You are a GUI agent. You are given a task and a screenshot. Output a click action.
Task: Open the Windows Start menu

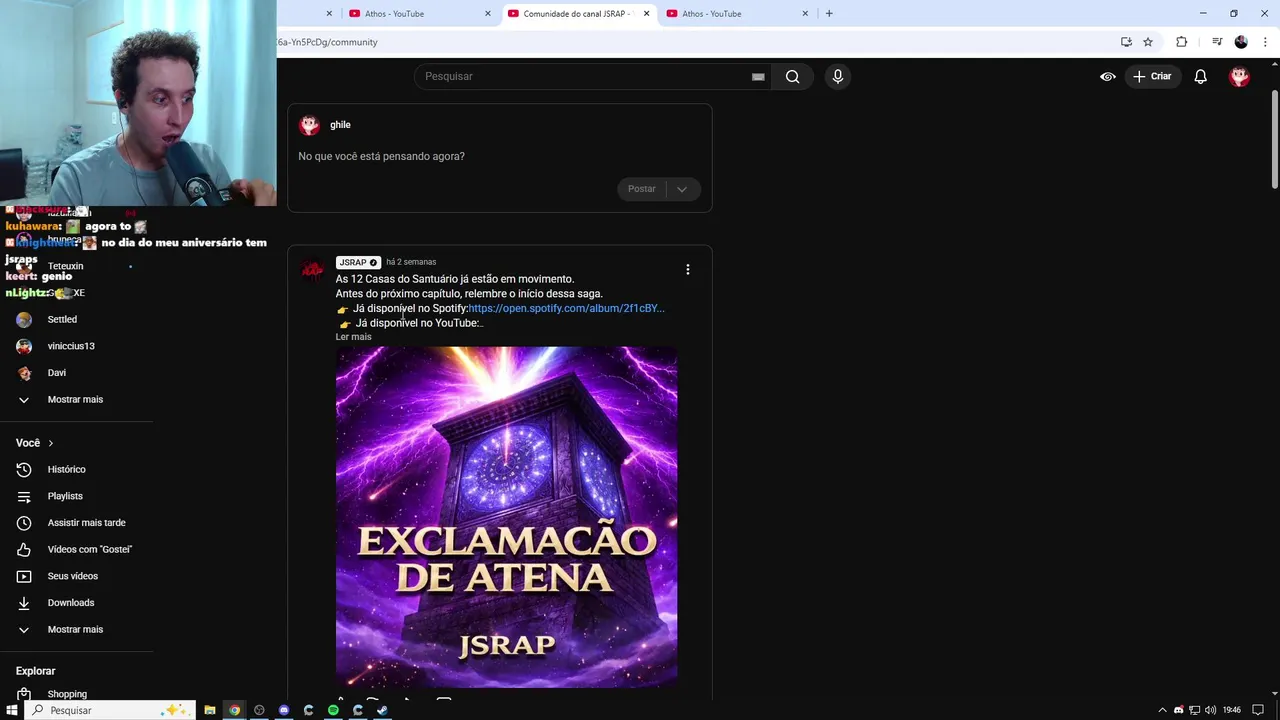pos(11,710)
